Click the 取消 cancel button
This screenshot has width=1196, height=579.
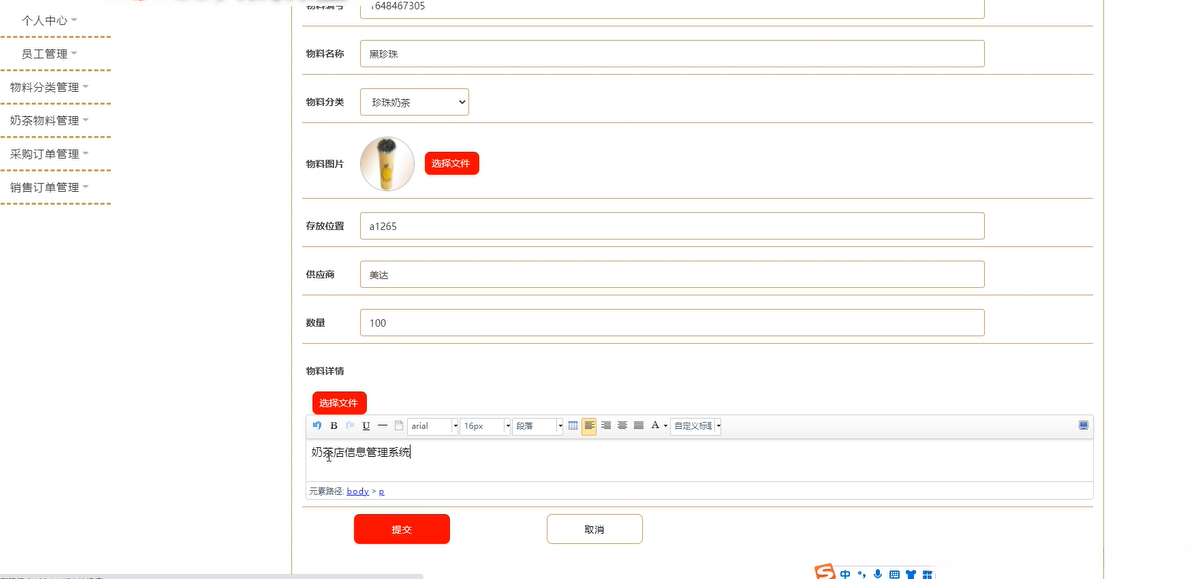[595, 529]
